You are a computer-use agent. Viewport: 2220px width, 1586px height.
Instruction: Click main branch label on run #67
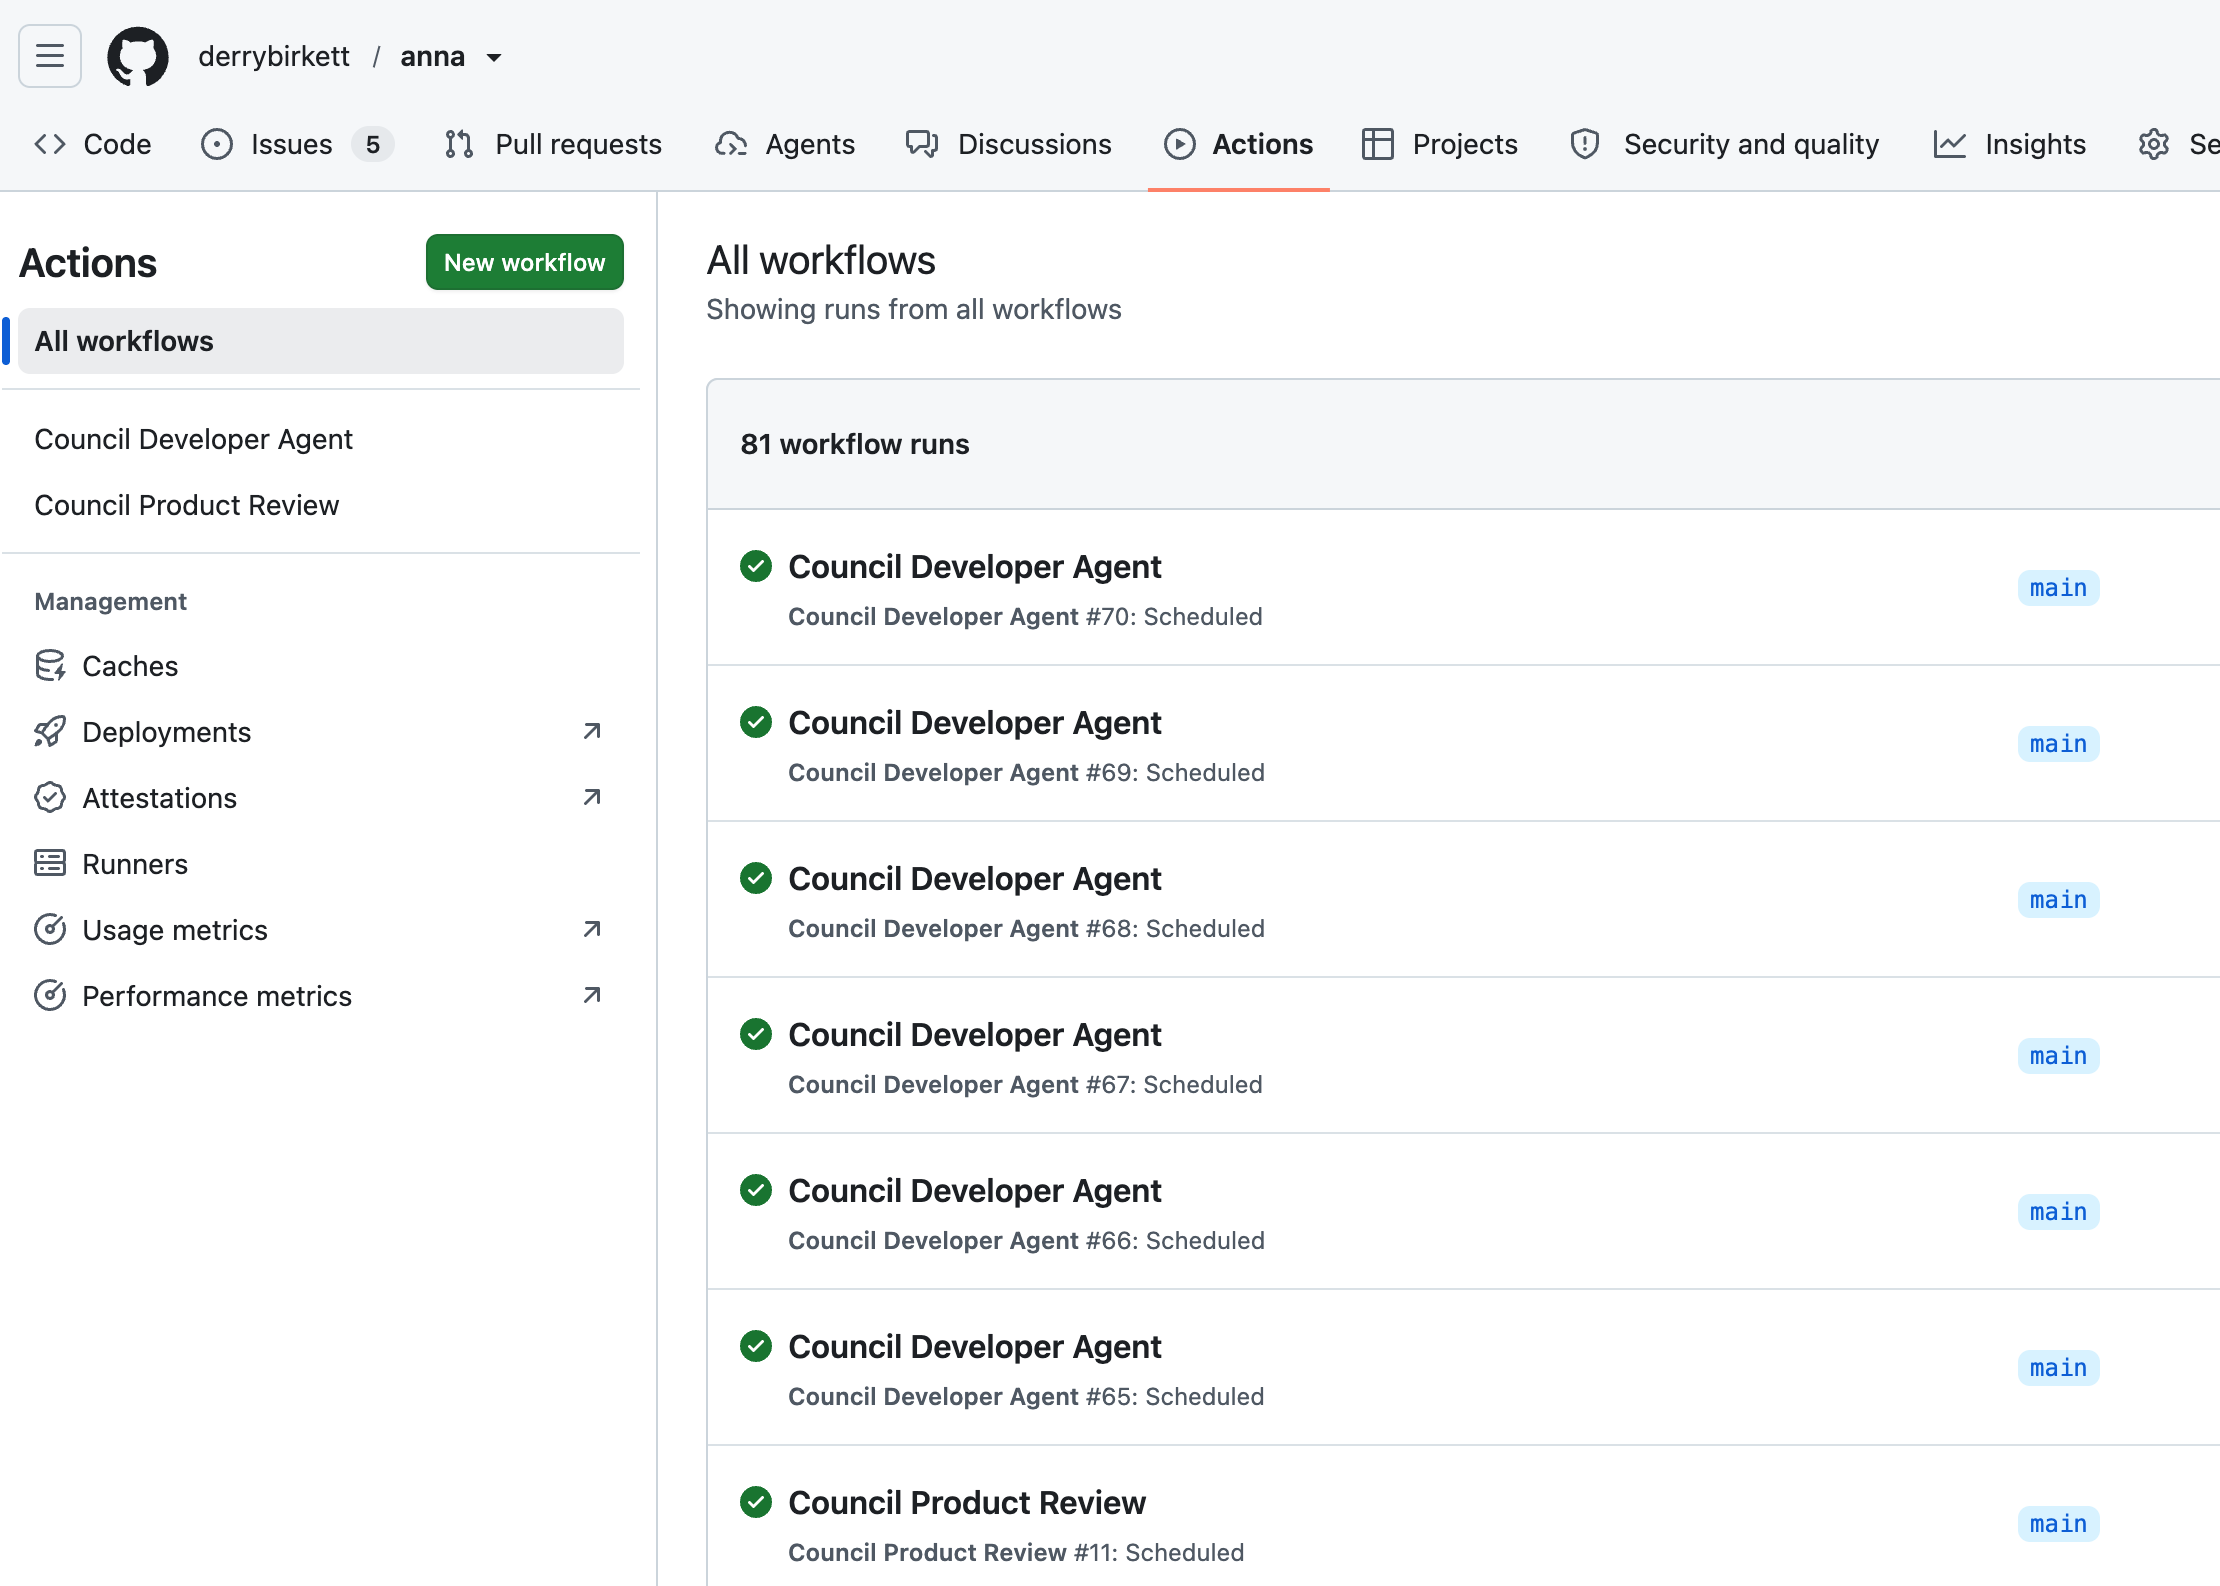click(x=2058, y=1056)
